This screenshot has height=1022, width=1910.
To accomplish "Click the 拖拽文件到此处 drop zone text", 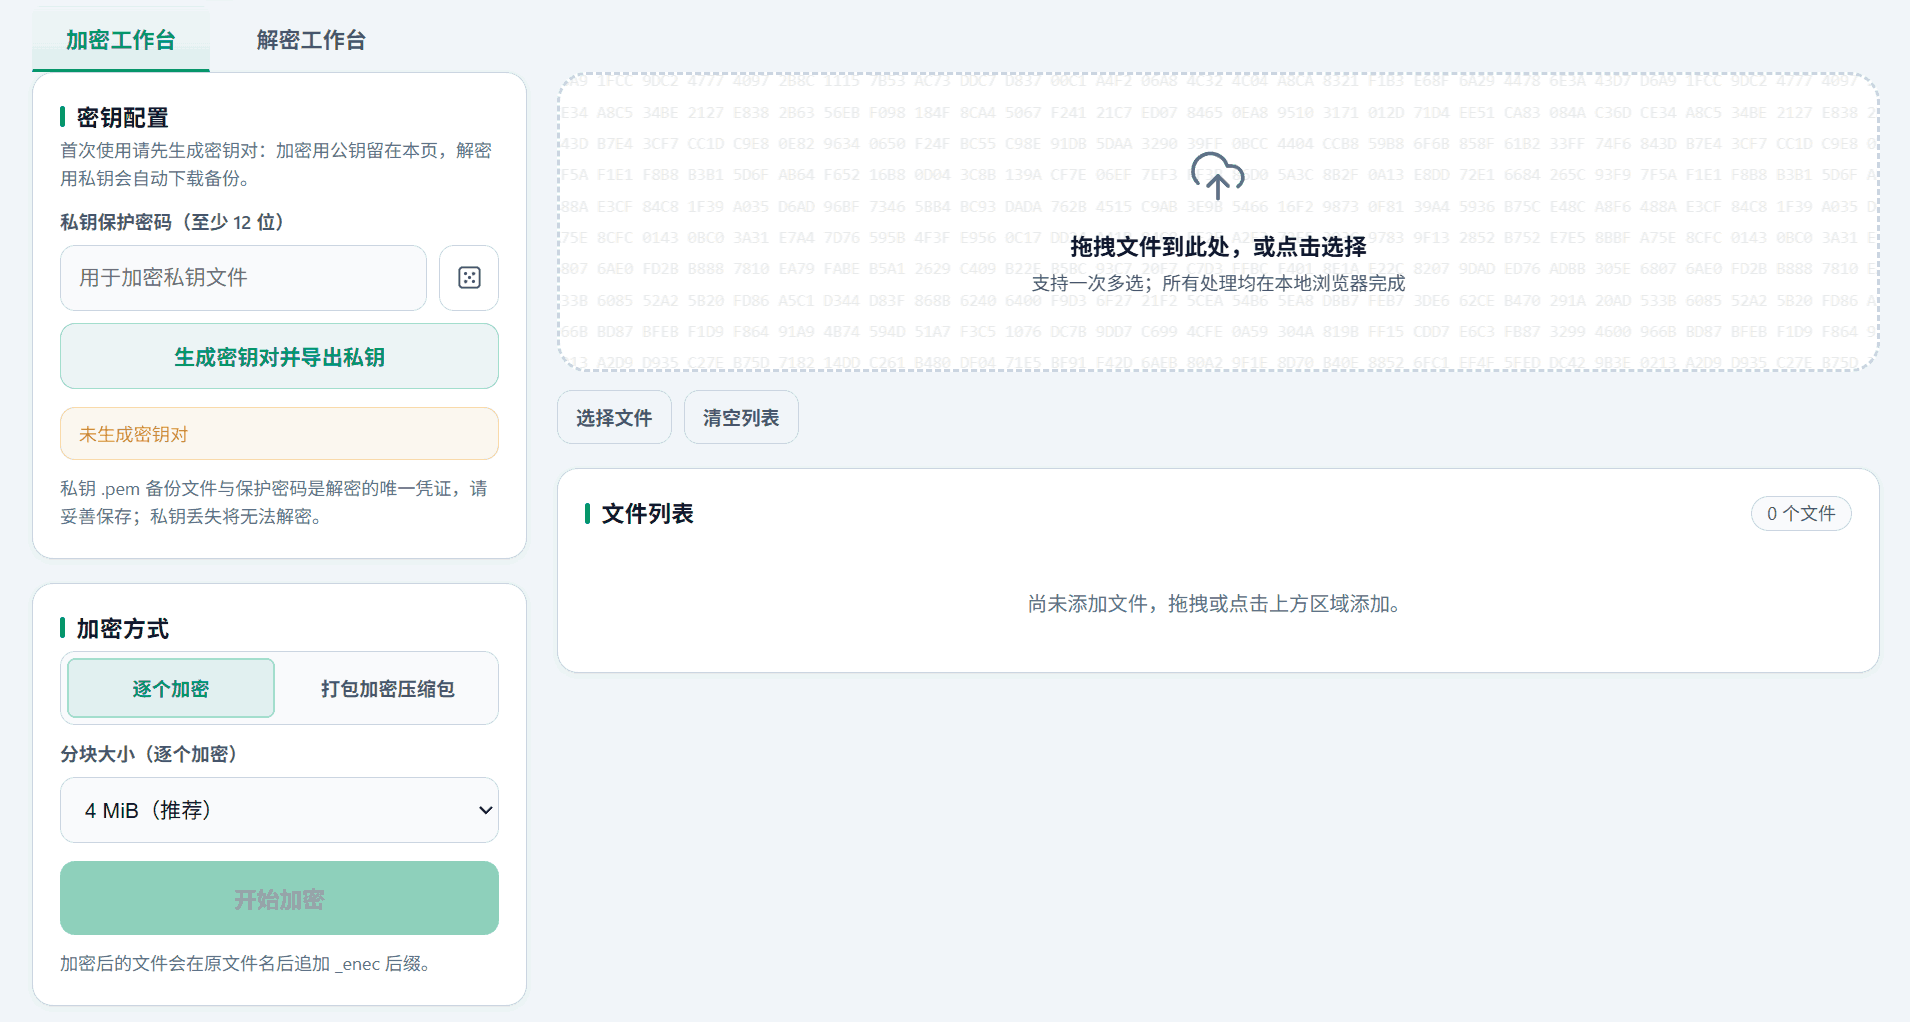I will point(1218,247).
